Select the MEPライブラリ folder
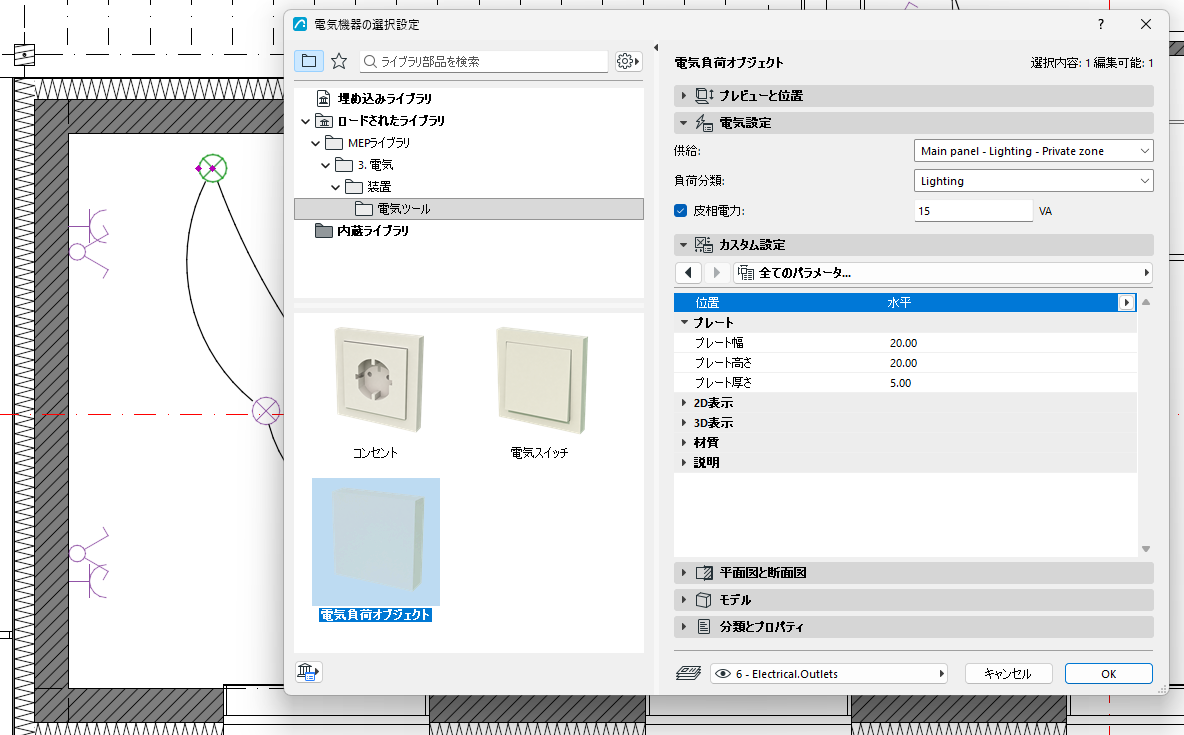Viewport: 1184px width, 735px height. (378, 143)
